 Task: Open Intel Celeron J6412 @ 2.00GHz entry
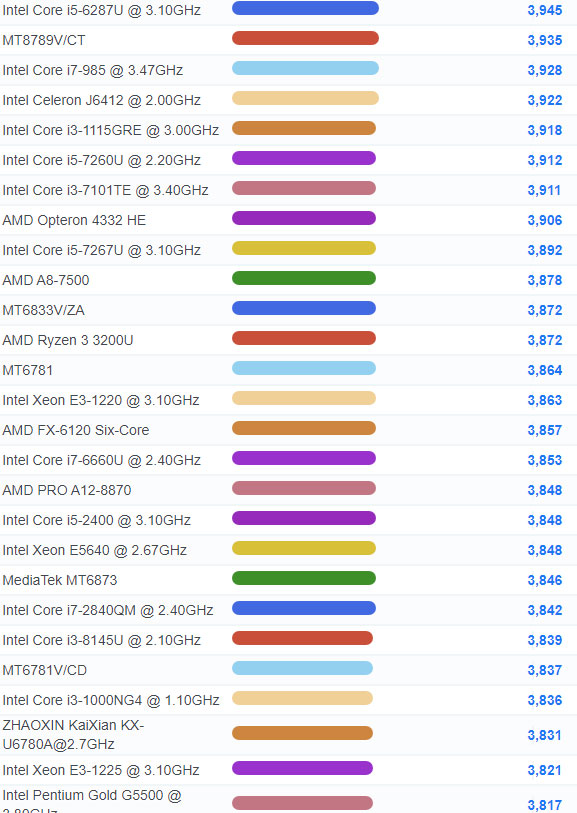[102, 101]
